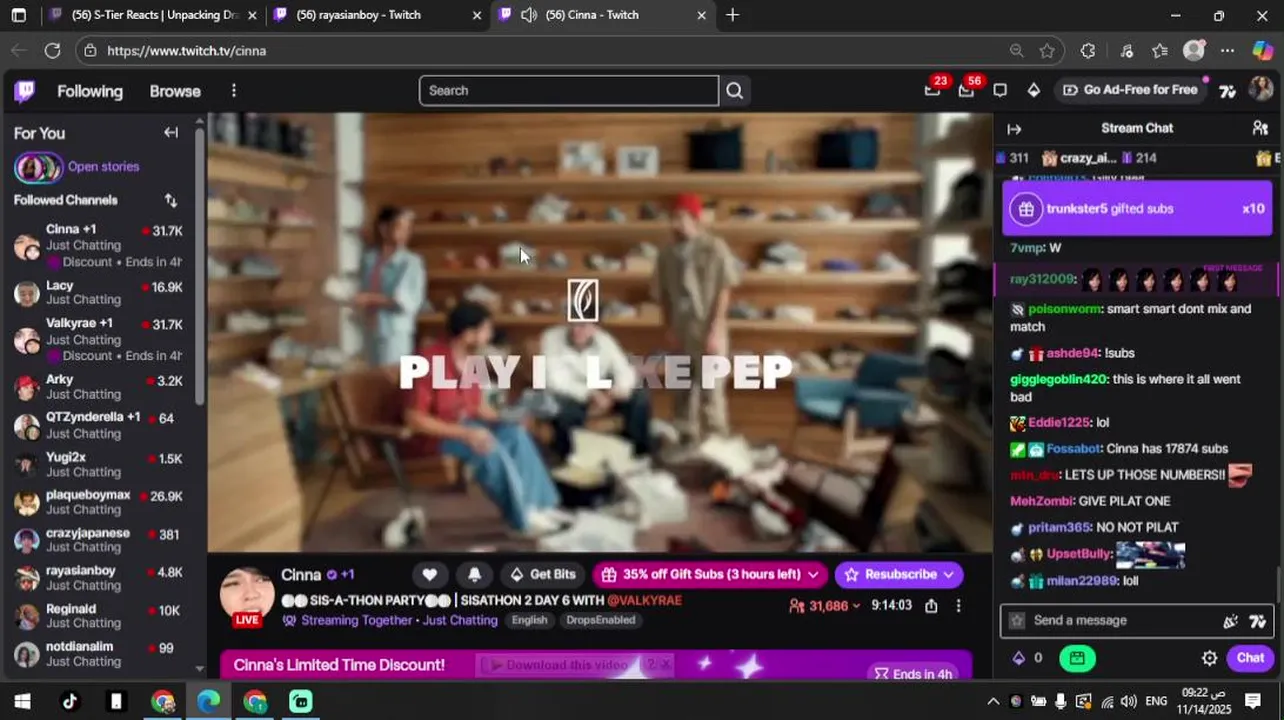Open the Get Bits diamond icon in top bar
The height and width of the screenshot is (720, 1284).
coord(1034,90)
